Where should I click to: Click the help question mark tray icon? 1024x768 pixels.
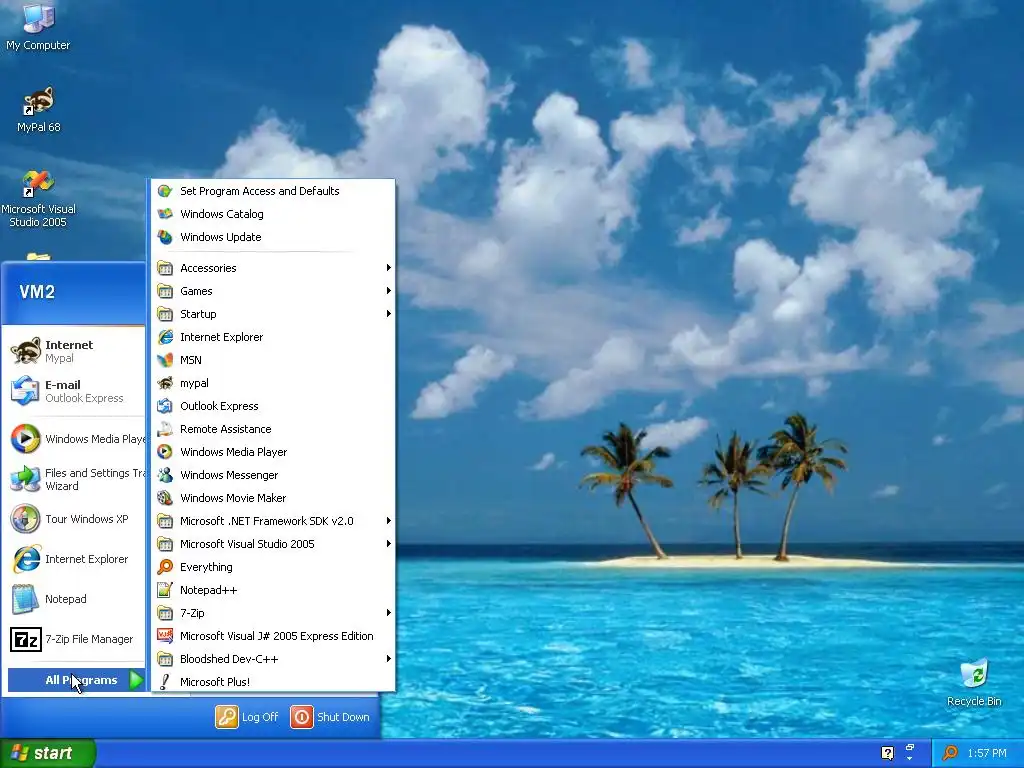tap(888, 753)
